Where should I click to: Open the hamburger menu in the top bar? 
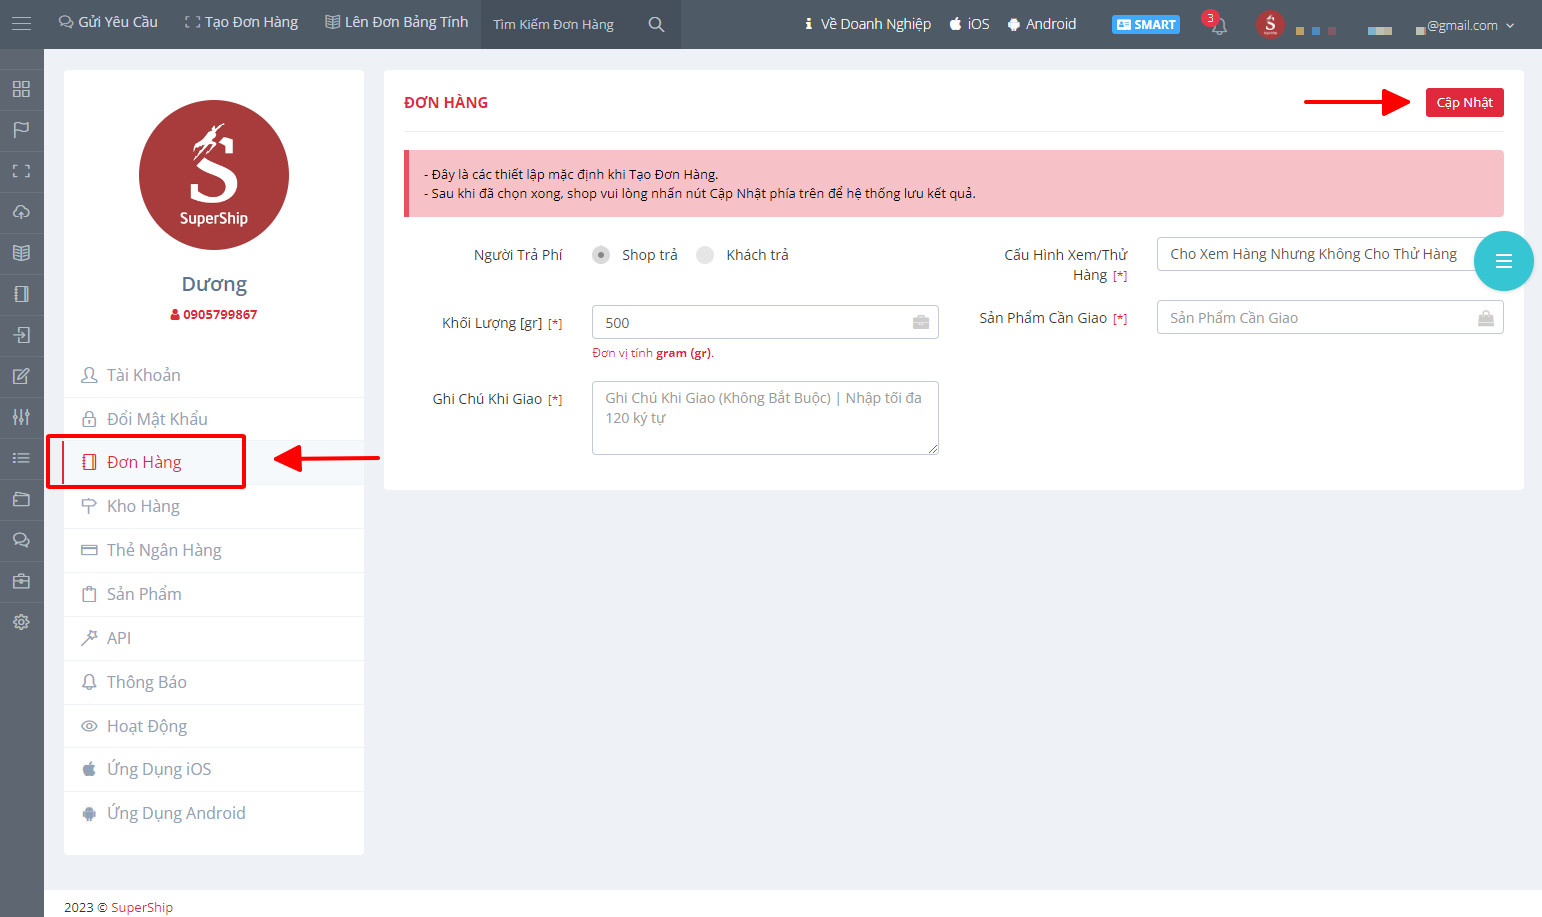[21, 23]
